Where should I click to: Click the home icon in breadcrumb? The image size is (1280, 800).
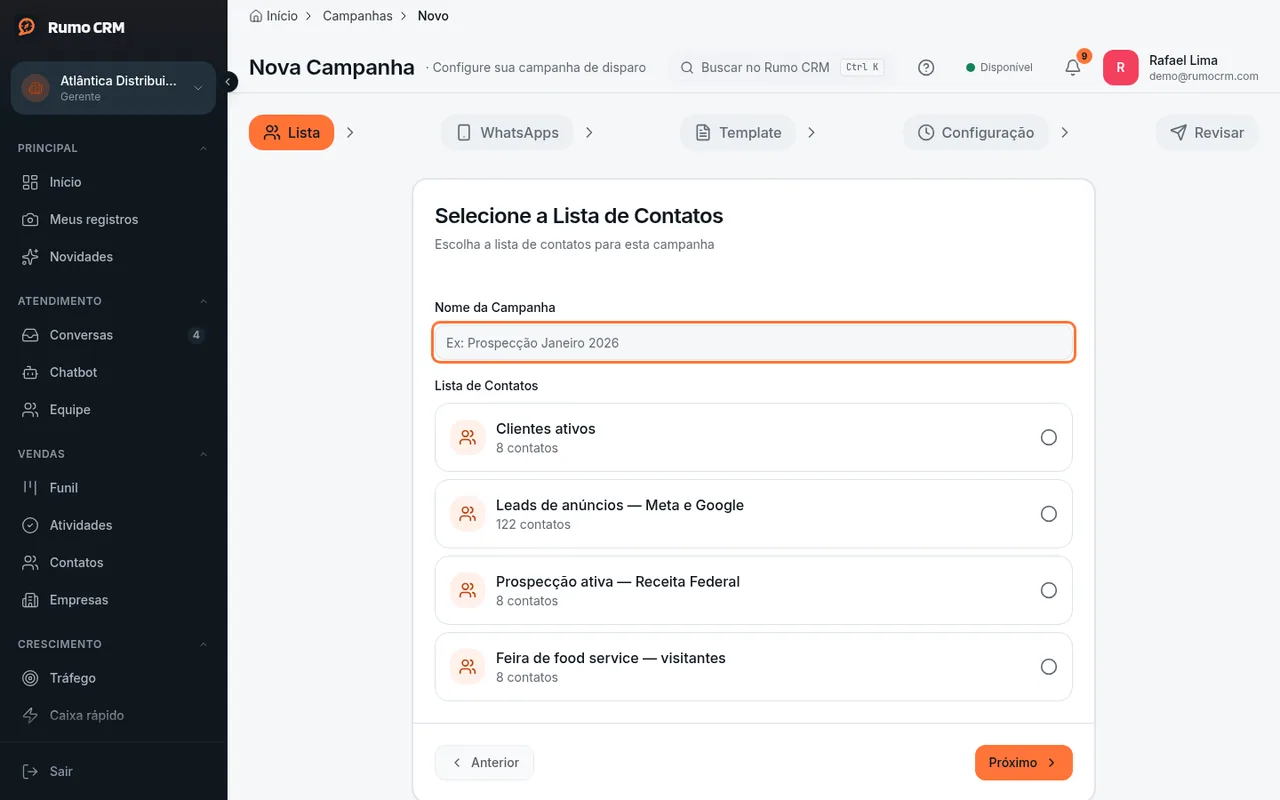[x=256, y=16]
